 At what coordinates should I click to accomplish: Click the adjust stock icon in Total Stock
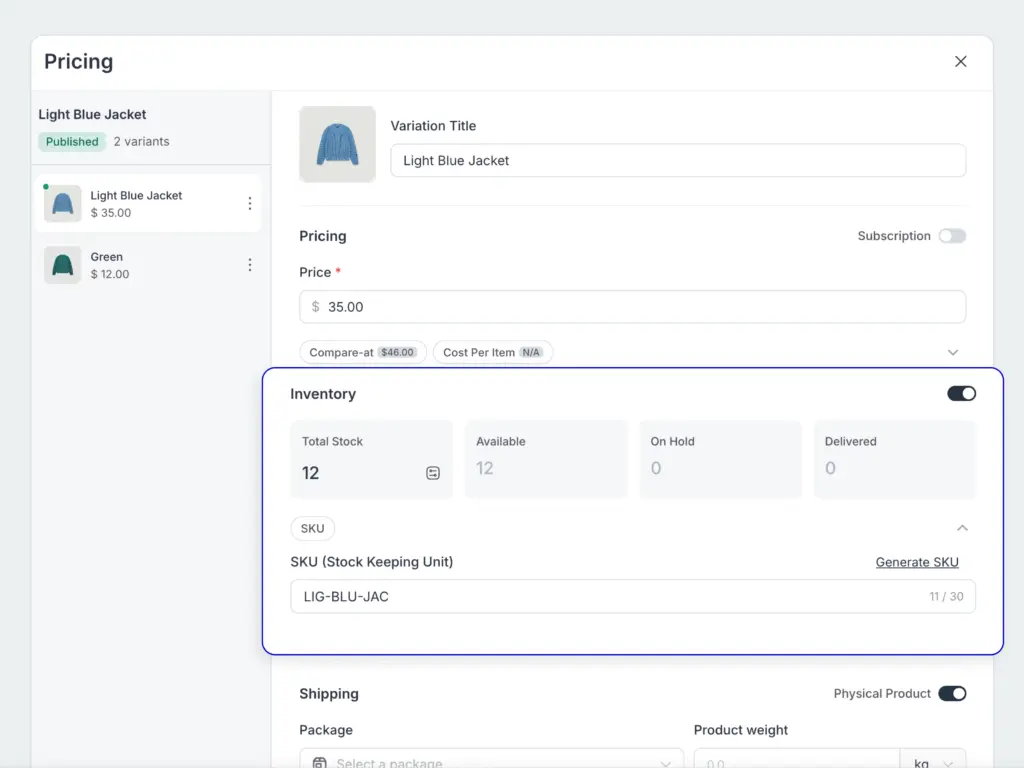(433, 473)
